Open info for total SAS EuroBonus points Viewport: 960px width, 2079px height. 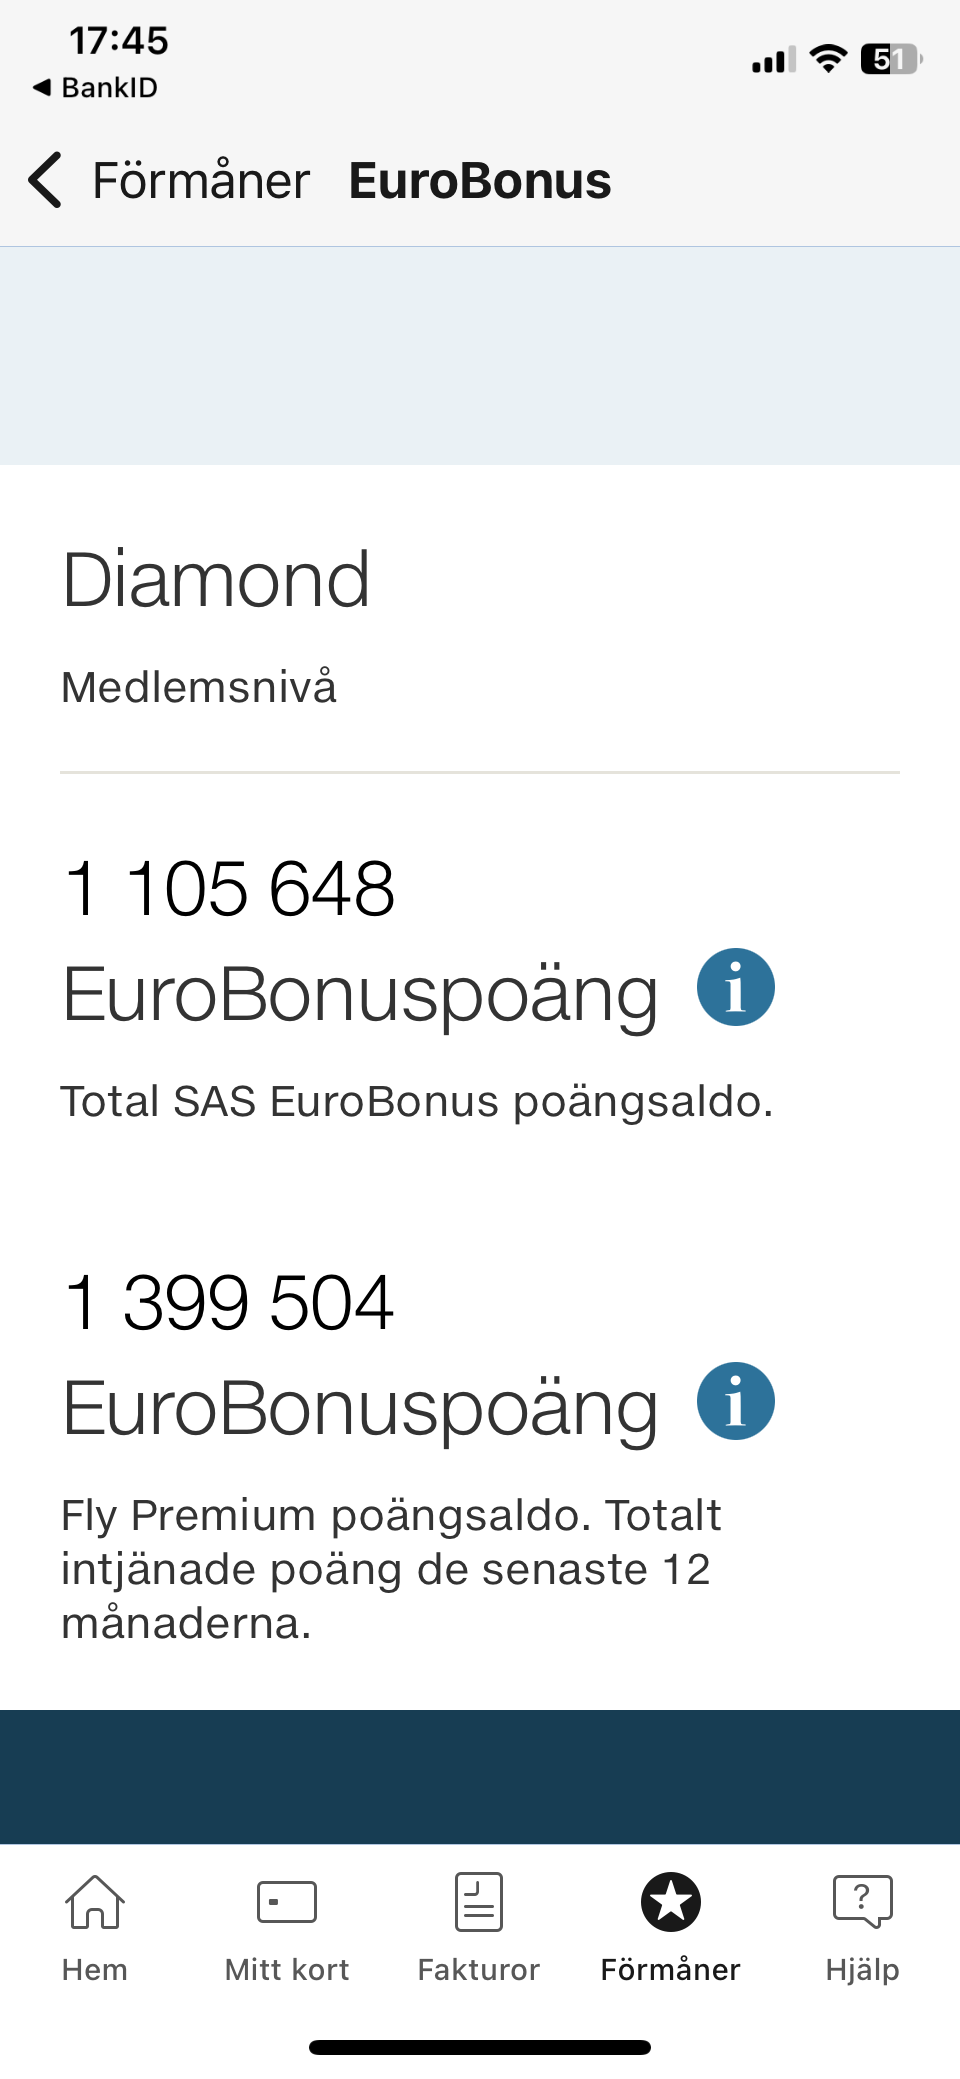[x=735, y=987]
